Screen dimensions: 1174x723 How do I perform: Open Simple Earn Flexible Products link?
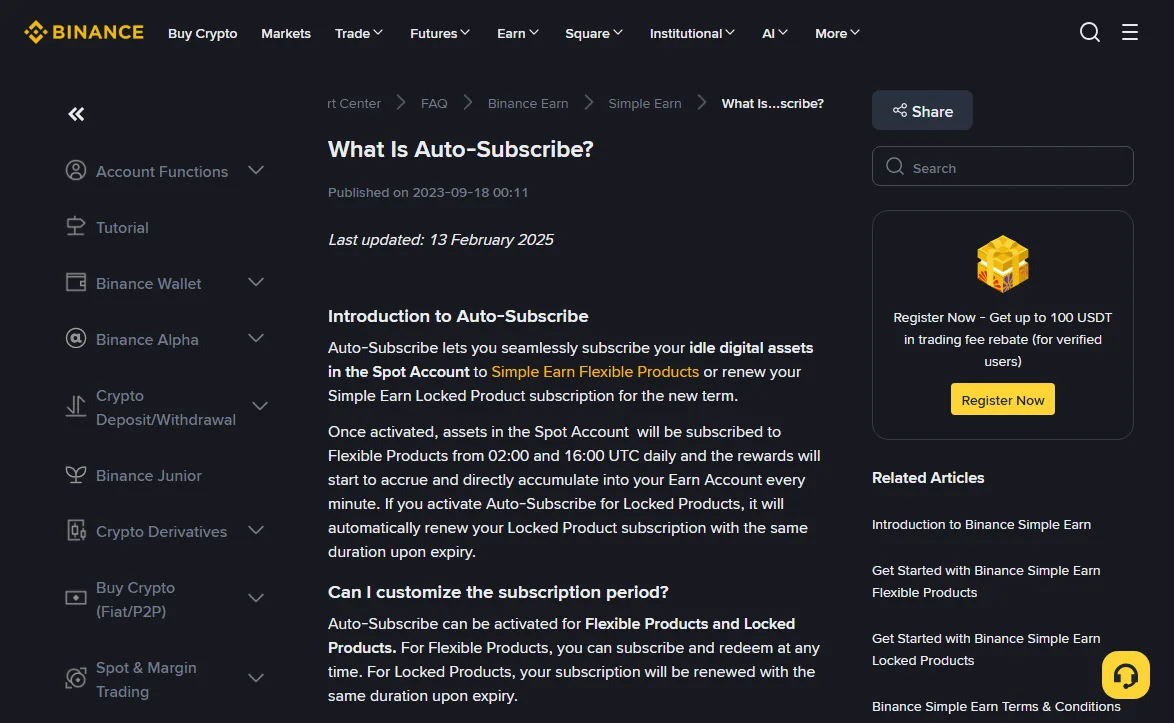click(595, 372)
